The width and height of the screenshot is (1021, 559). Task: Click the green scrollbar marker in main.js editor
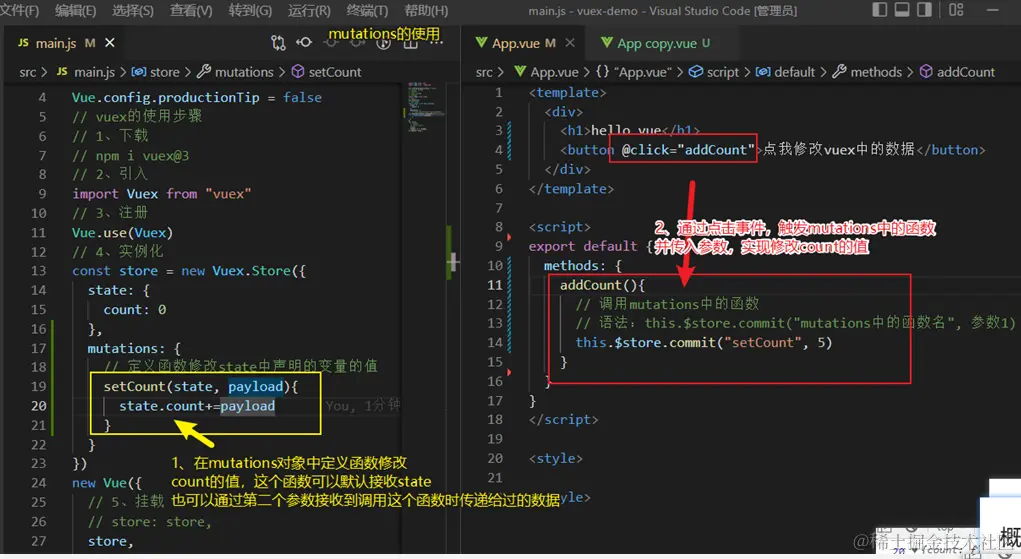click(449, 253)
